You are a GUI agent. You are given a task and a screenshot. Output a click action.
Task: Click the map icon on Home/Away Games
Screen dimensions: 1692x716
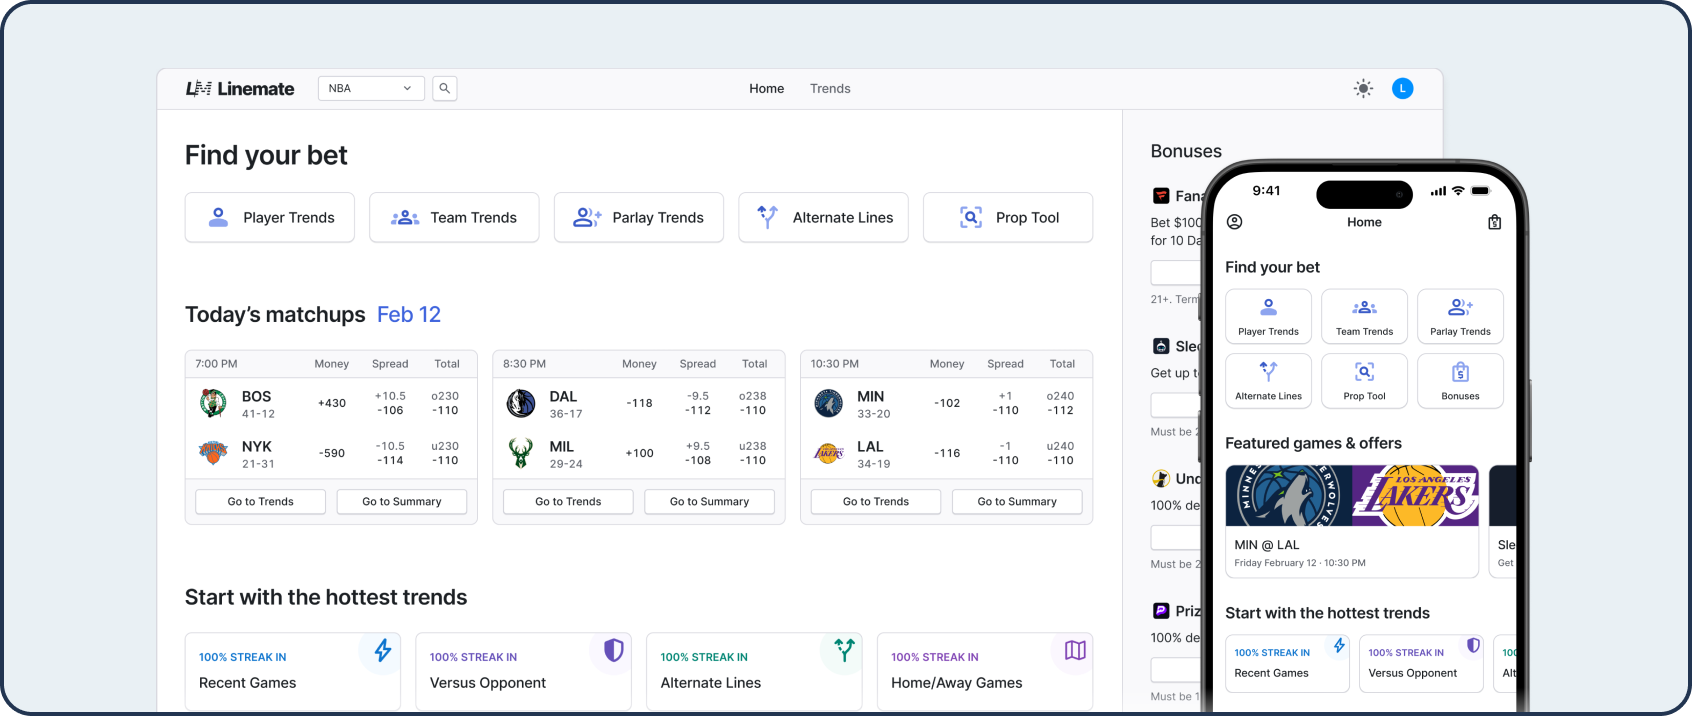coord(1075,650)
